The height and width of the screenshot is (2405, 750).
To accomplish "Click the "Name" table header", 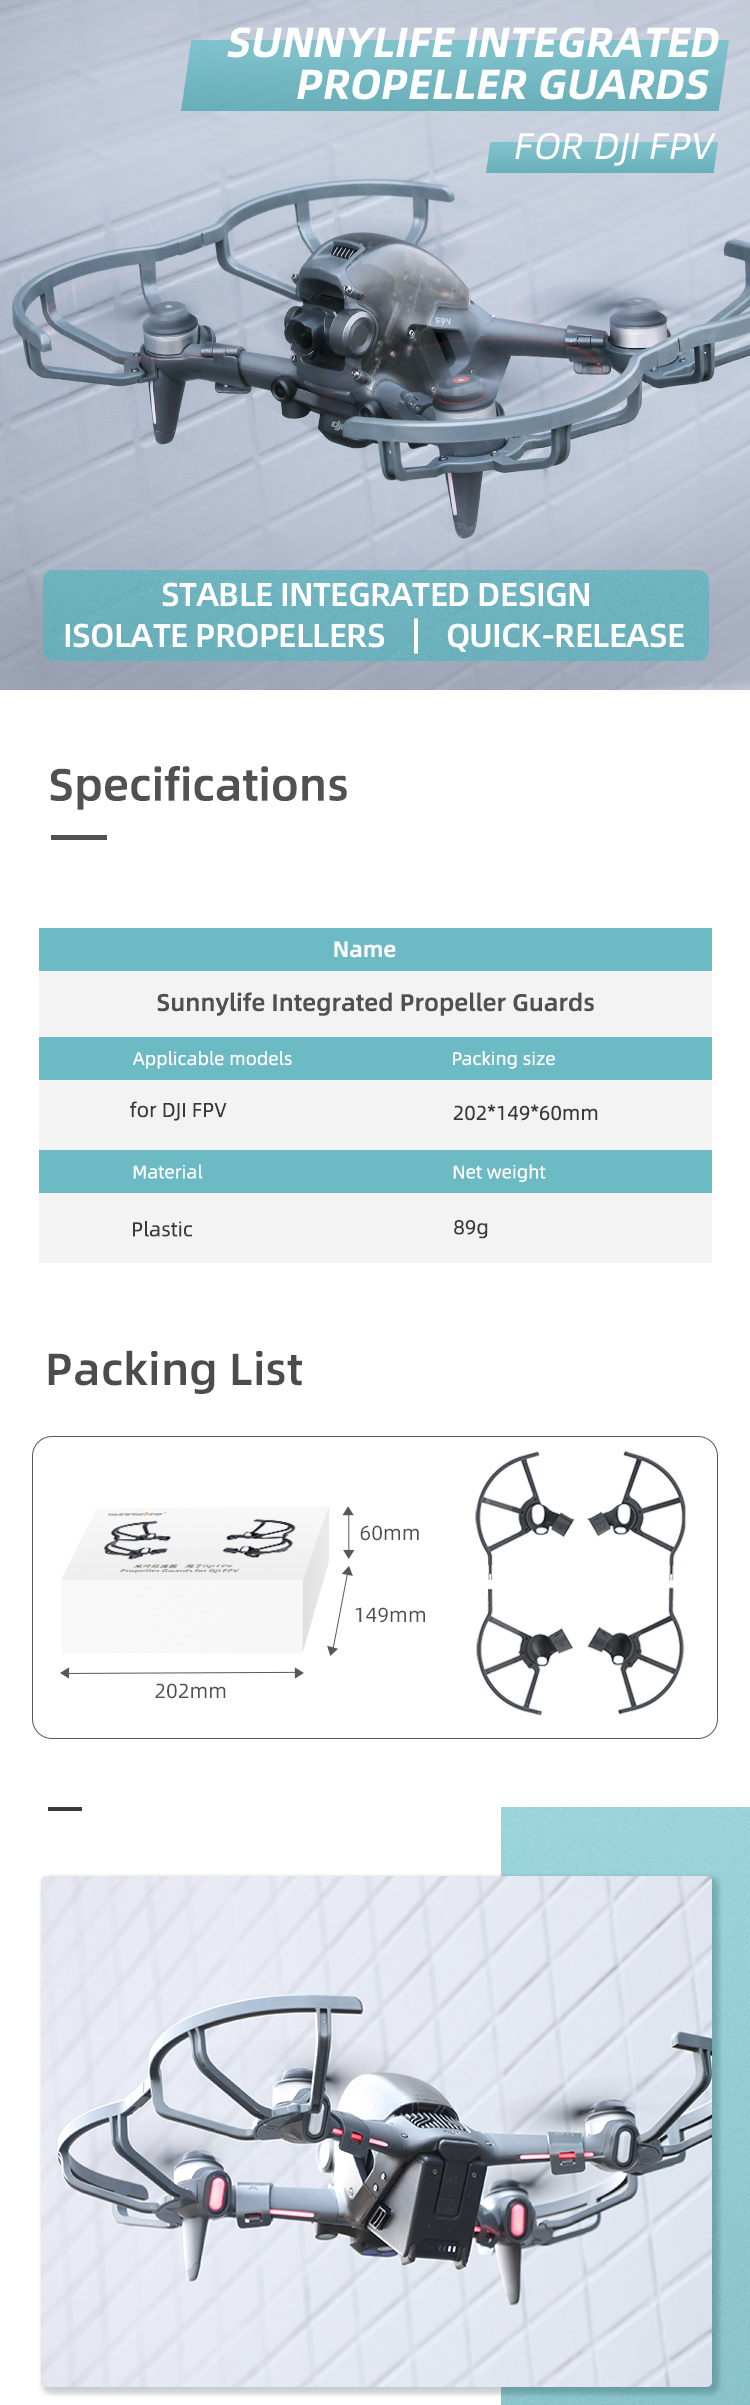I will point(364,949).
